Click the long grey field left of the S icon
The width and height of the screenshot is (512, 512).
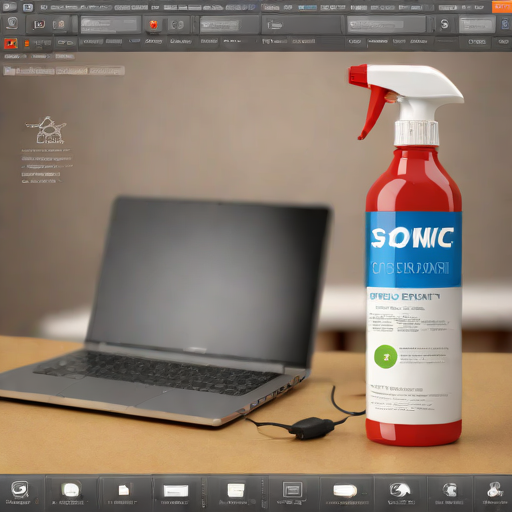point(386,24)
